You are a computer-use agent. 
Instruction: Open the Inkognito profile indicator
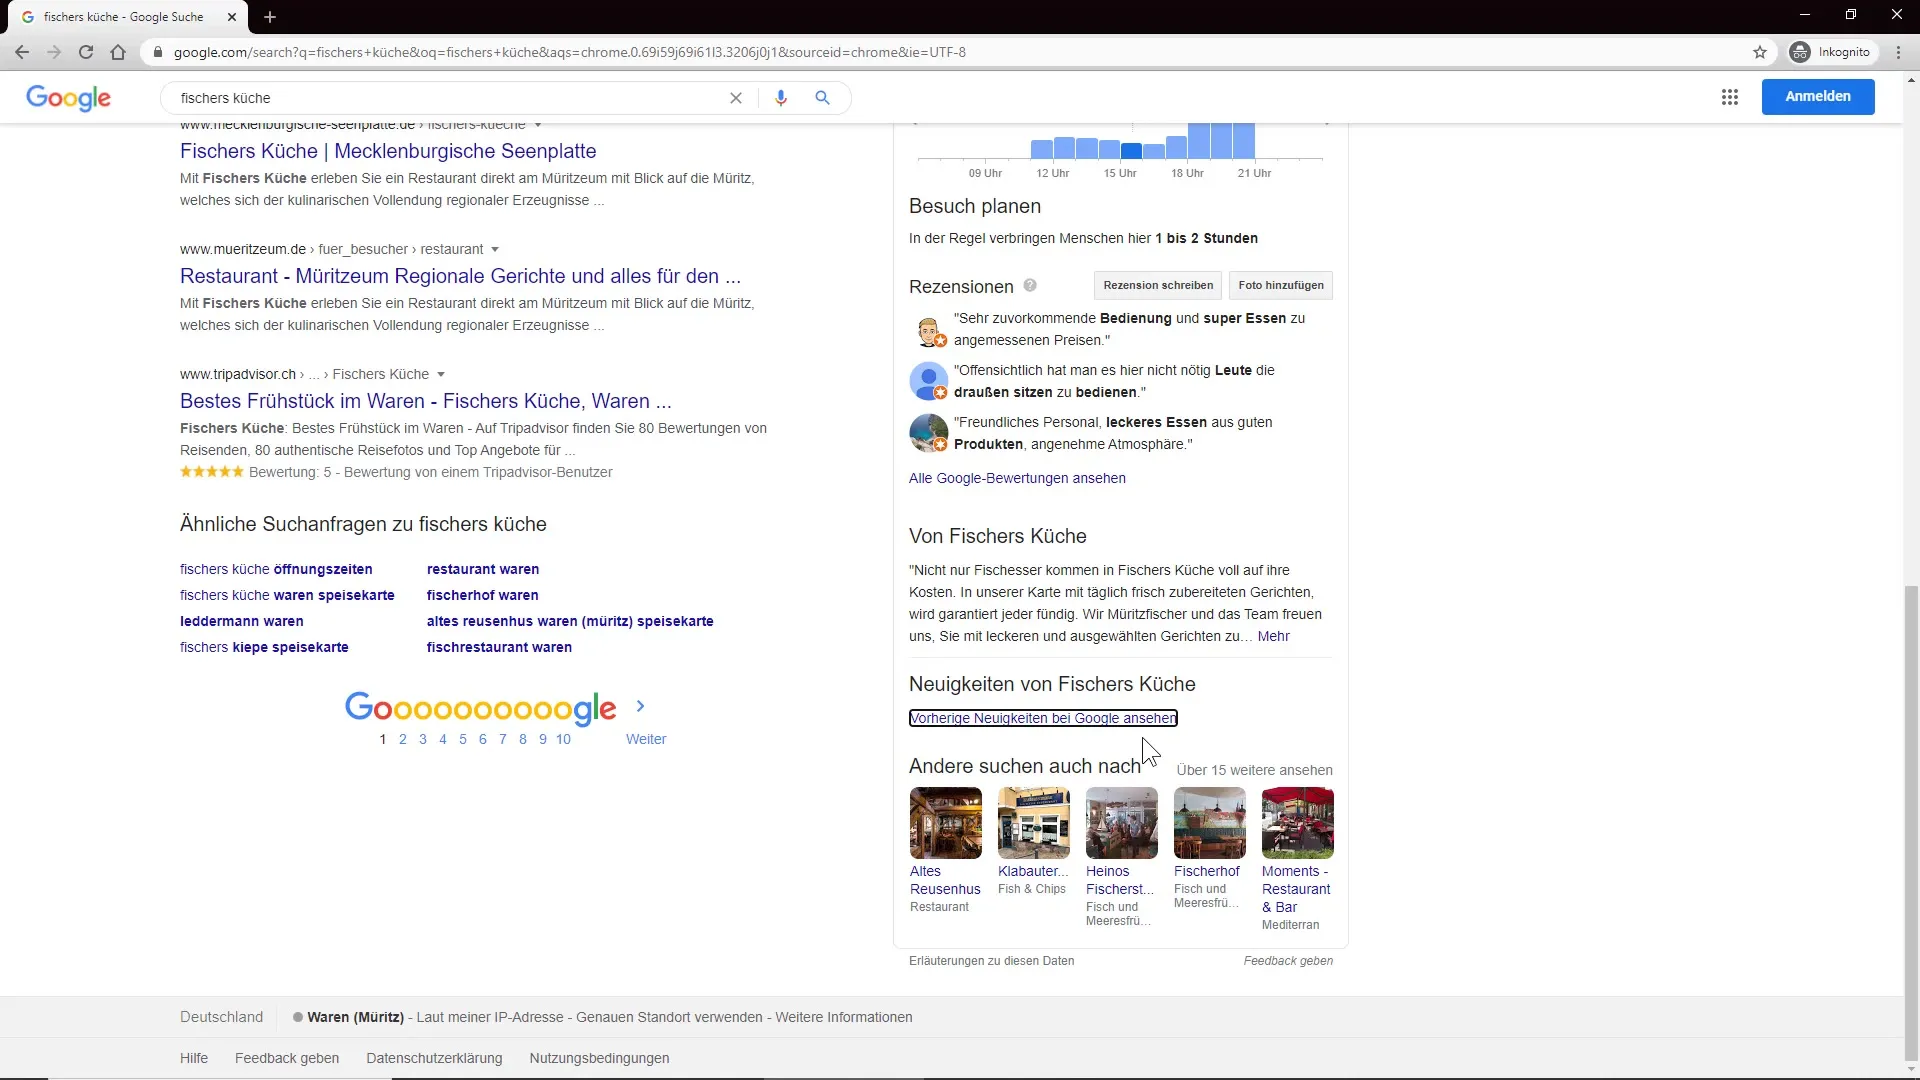1830,52
